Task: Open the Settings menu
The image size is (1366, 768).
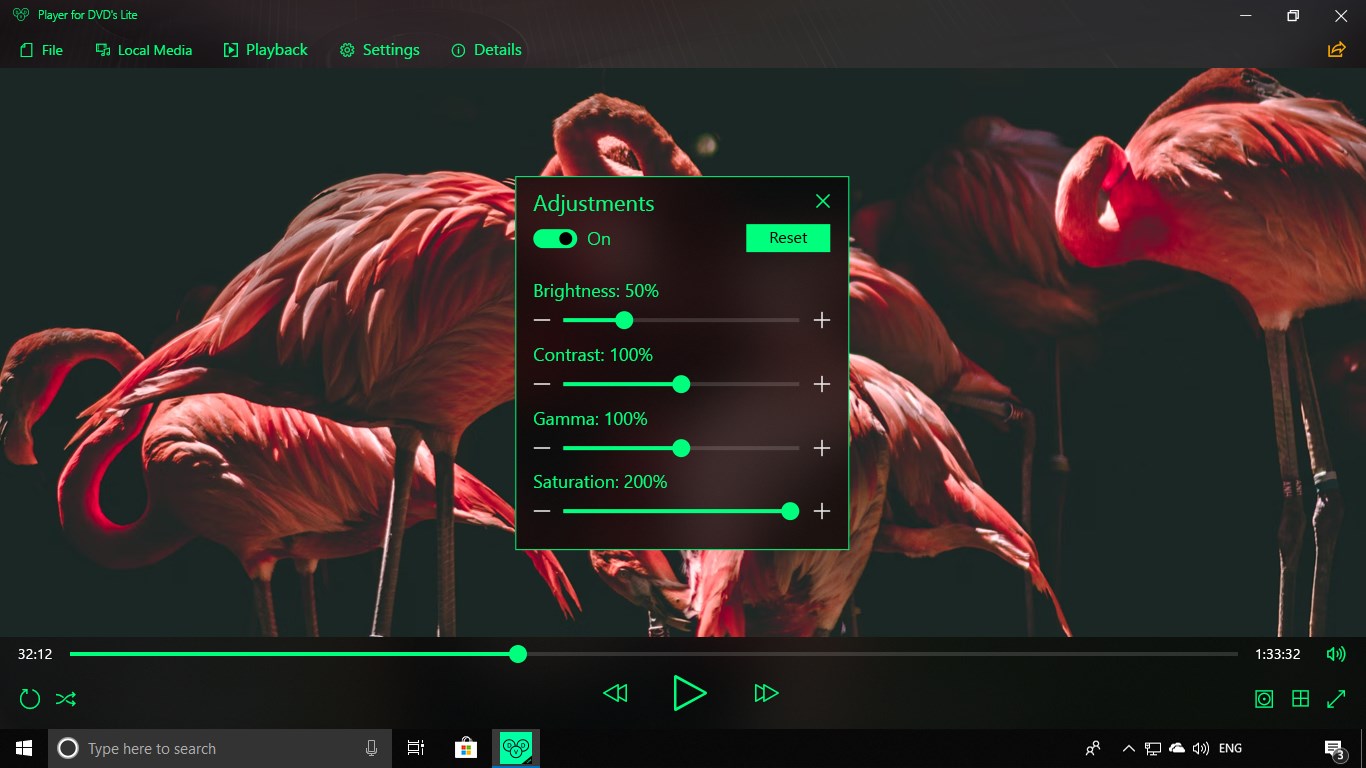Action: click(x=379, y=49)
